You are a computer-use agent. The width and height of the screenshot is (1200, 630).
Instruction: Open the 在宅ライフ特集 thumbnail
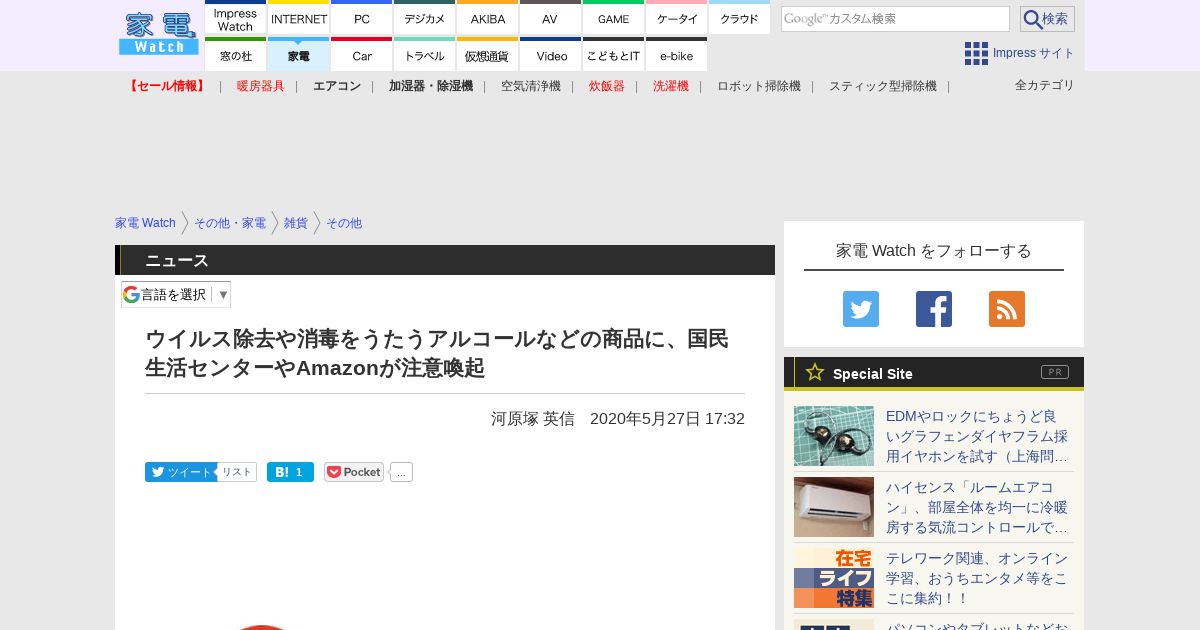834,578
